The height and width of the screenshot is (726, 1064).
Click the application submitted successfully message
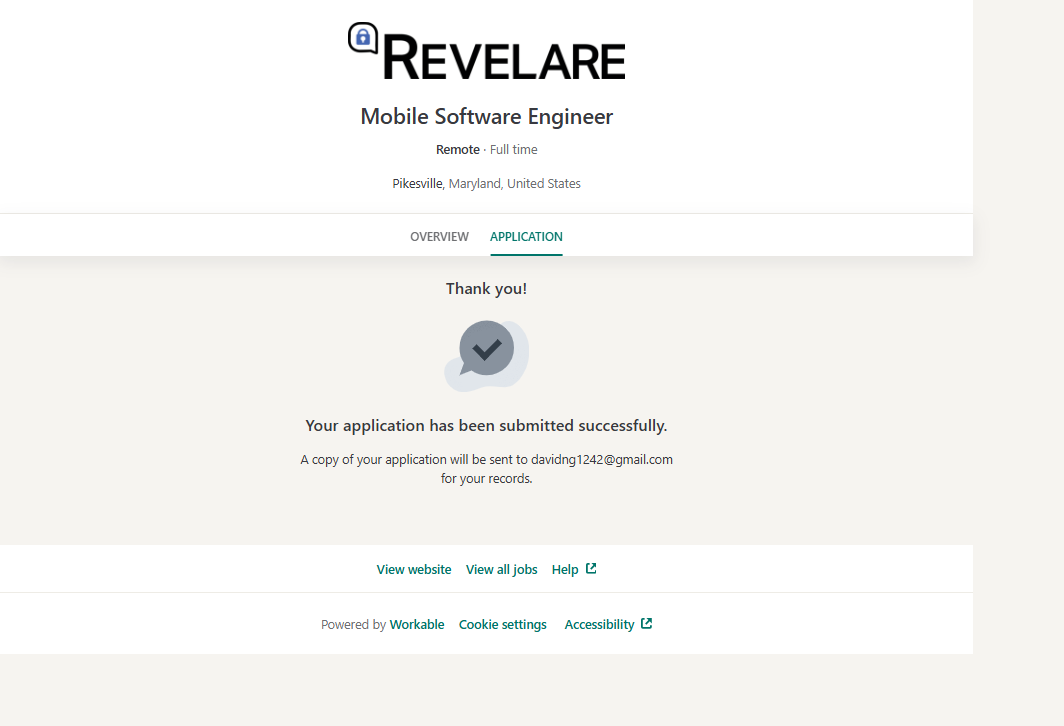coord(486,426)
